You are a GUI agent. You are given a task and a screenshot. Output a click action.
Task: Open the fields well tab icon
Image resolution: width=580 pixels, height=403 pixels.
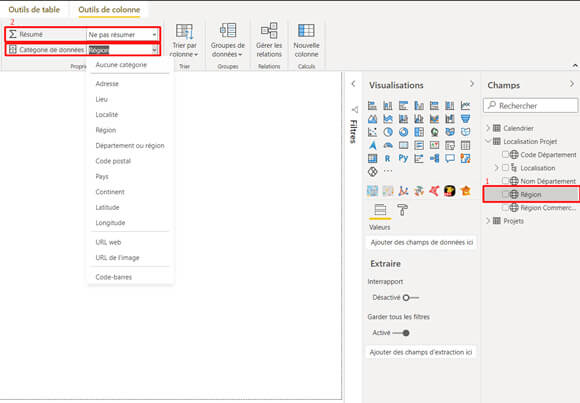click(380, 210)
